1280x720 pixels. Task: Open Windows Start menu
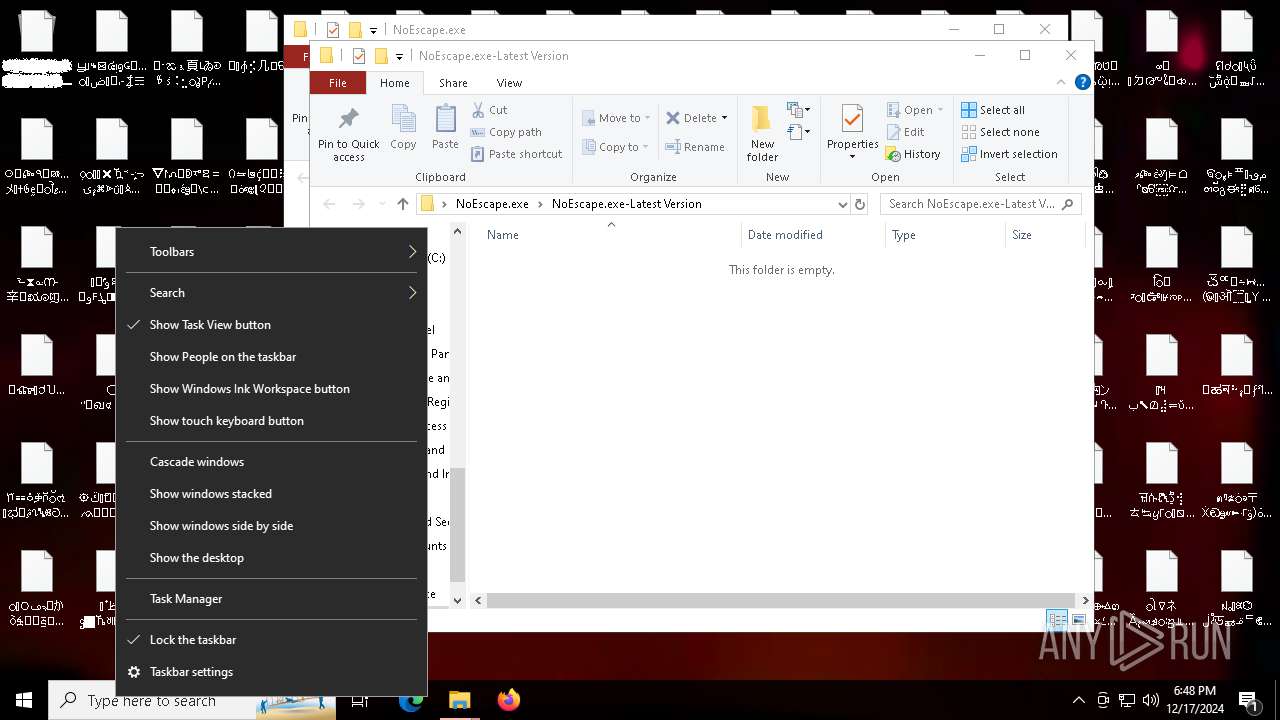point(24,700)
